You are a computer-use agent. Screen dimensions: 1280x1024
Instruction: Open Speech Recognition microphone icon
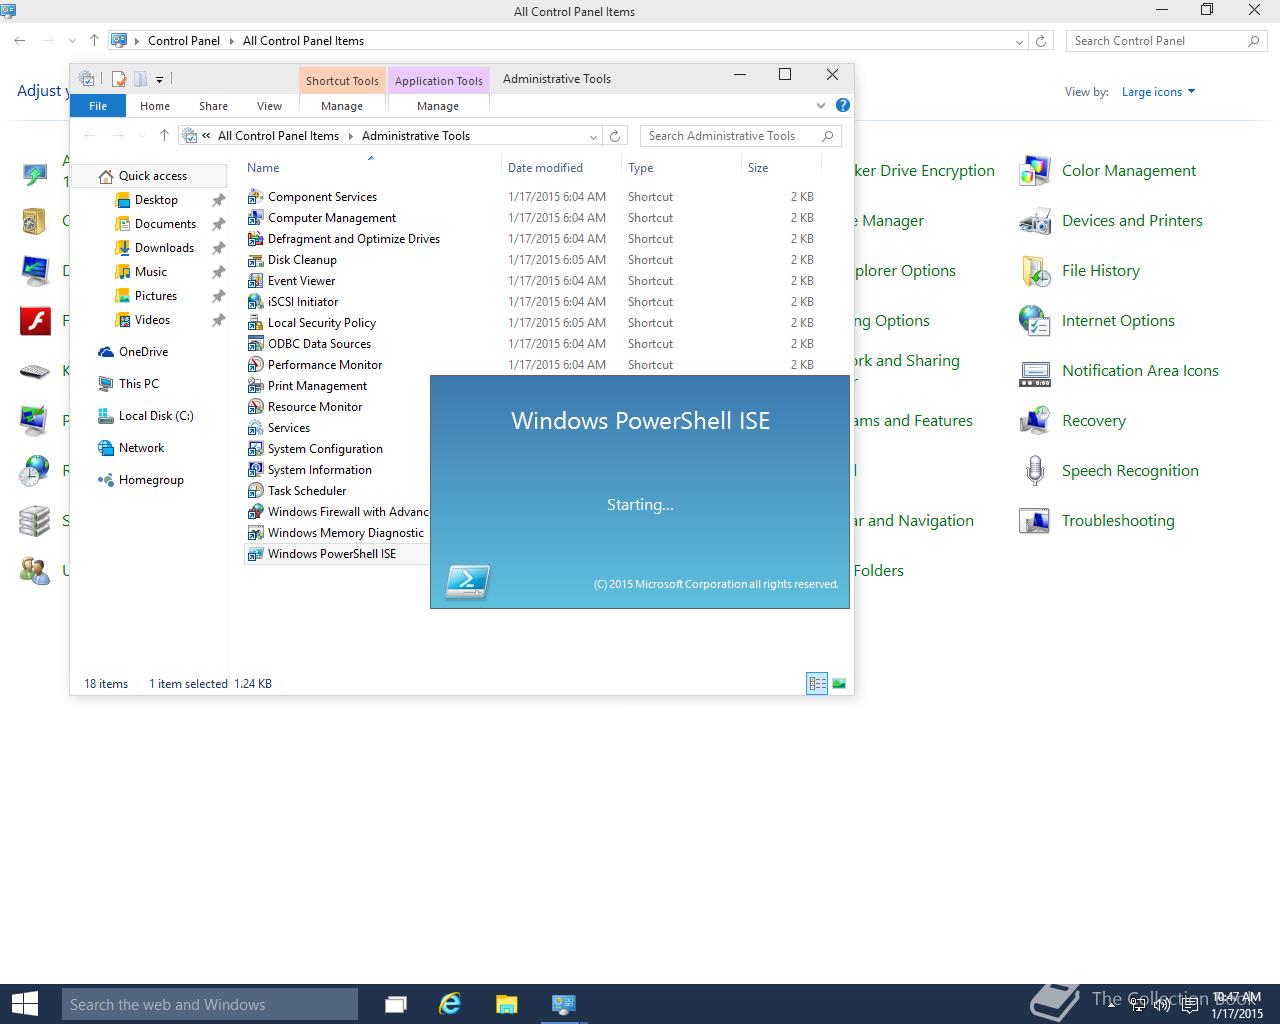click(1035, 471)
